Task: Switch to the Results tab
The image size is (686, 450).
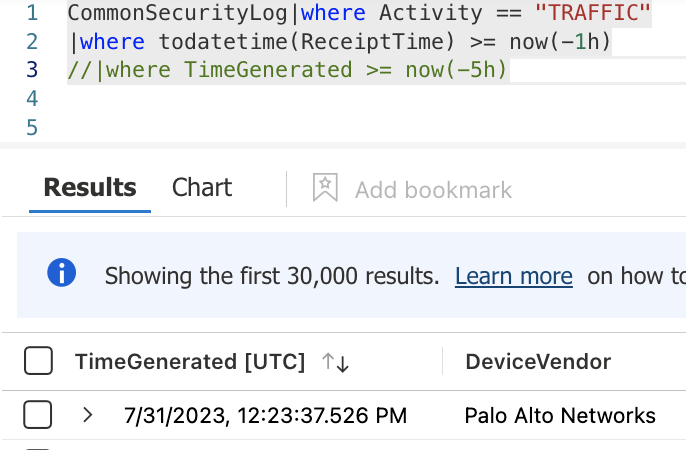Action: (x=90, y=188)
